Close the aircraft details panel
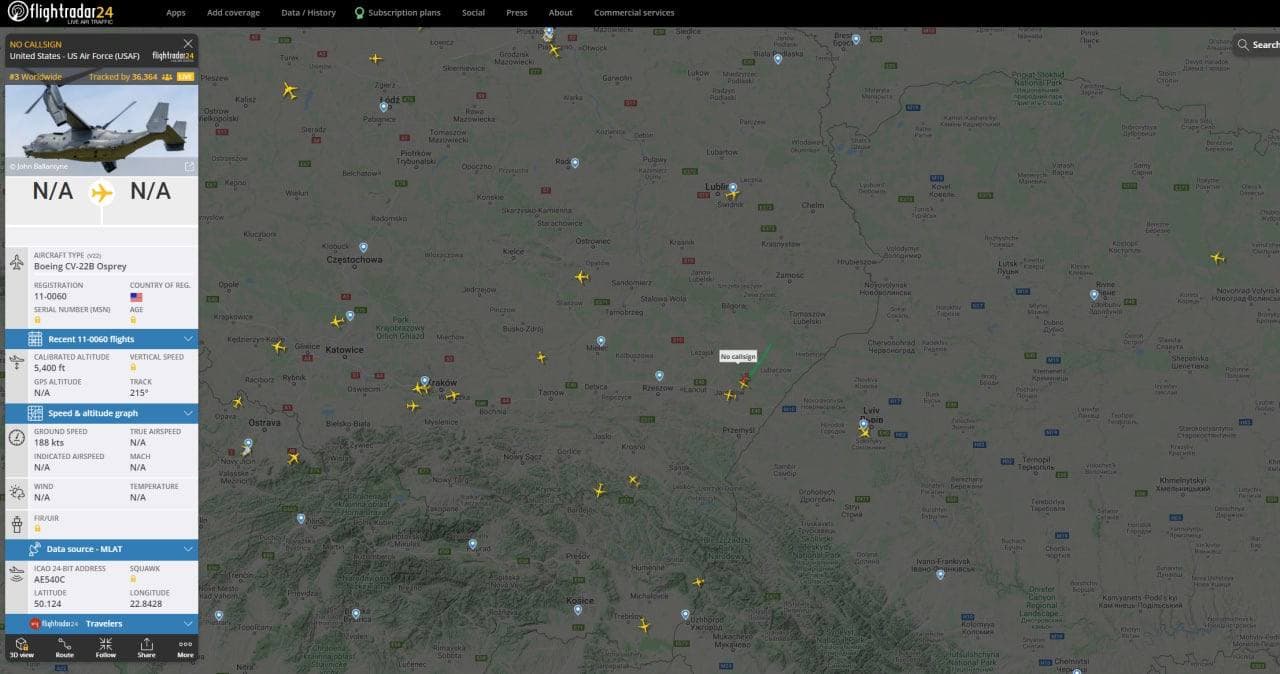1280x674 pixels. coord(188,44)
